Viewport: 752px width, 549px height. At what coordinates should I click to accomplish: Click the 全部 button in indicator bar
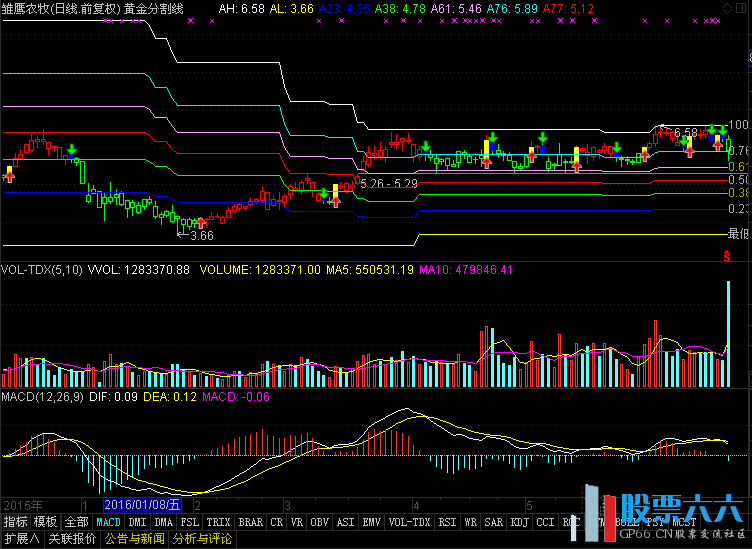click(x=76, y=522)
